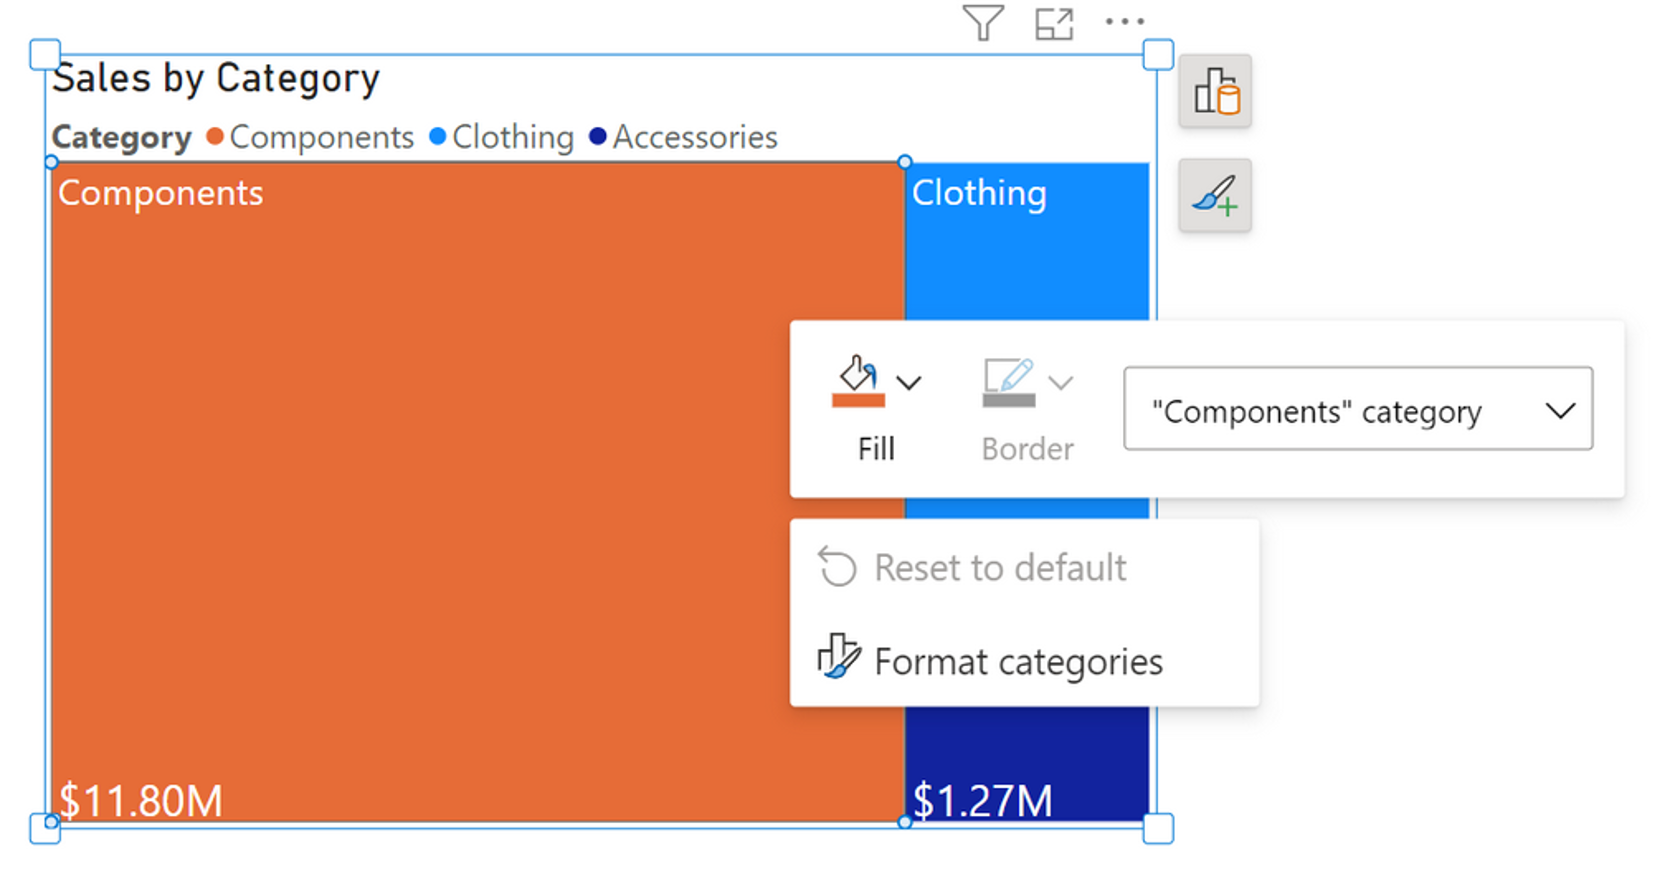
Task: Select the dark blue Accessories tile
Action: [1027, 764]
